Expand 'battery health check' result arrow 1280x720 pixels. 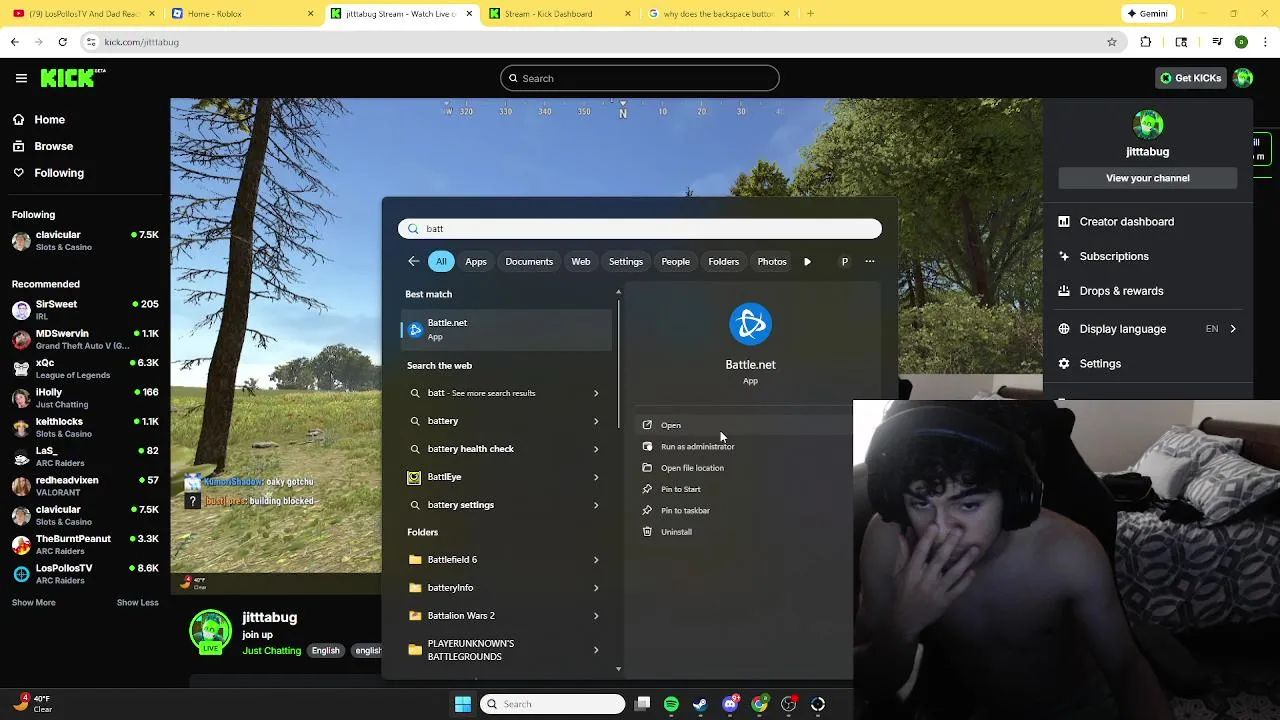click(596, 449)
